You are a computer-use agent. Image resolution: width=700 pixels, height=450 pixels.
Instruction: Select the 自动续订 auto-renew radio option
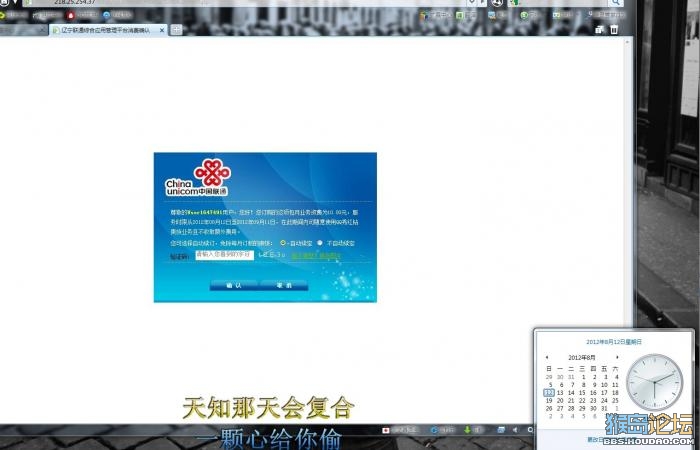(x=283, y=243)
